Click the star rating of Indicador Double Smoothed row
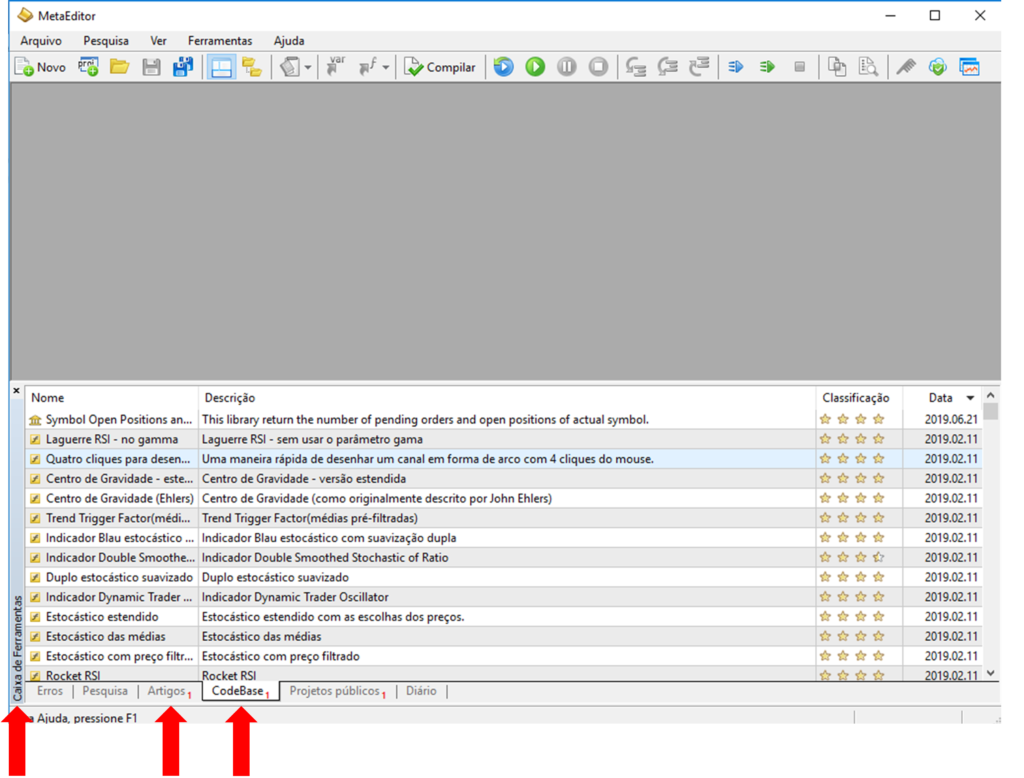 [852, 558]
